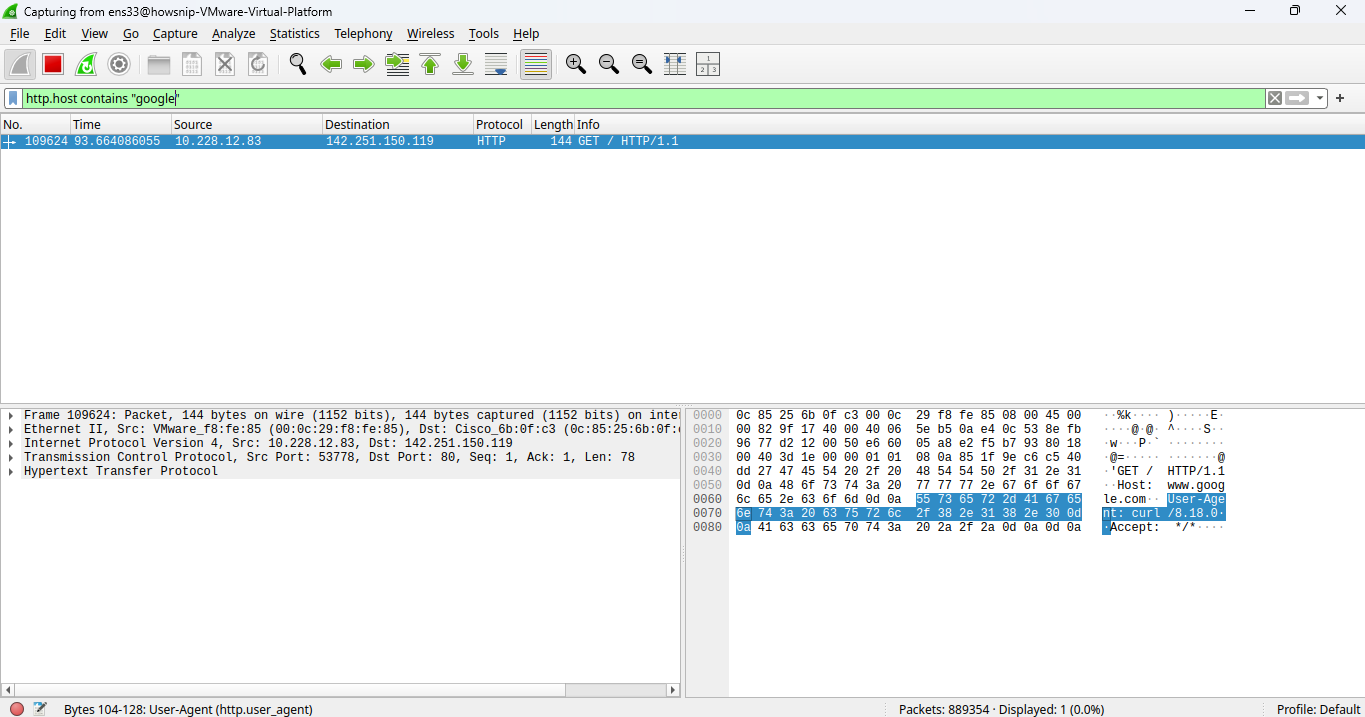Open the Analyze menu
This screenshot has height=717, width=1365.
pyautogui.click(x=234, y=33)
